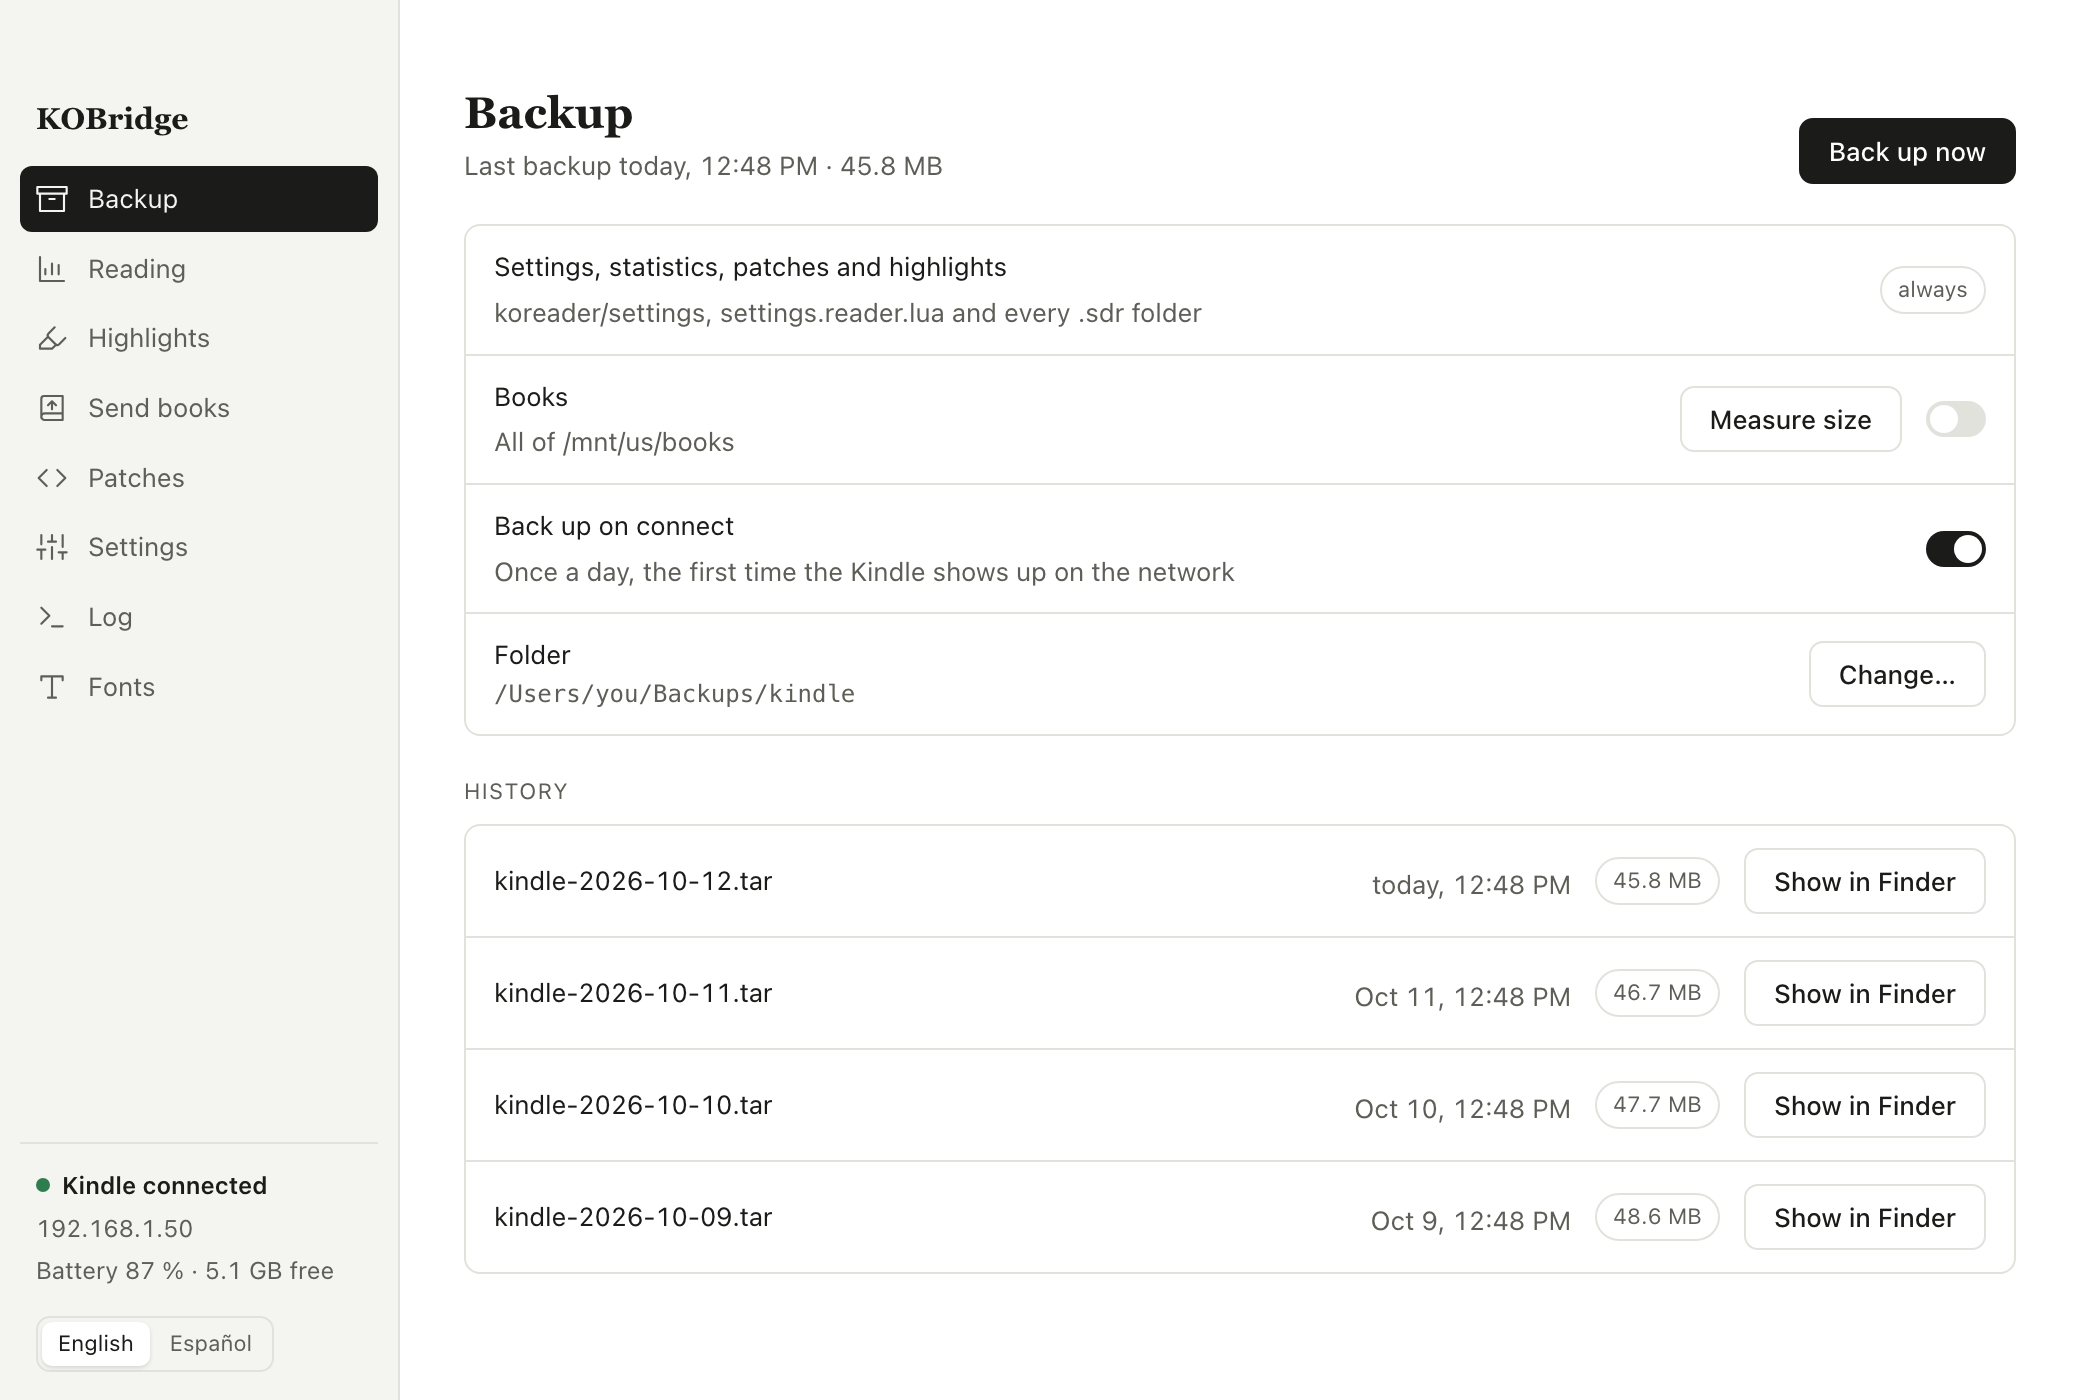This screenshot has height=1400, width=2080.
Task: Switch to the Settings page
Action: tap(199, 547)
